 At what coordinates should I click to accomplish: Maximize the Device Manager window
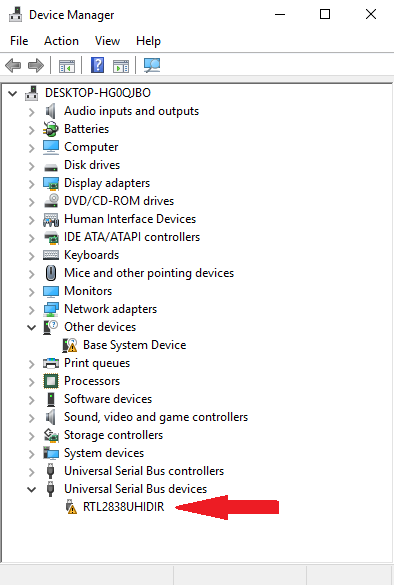point(325,15)
